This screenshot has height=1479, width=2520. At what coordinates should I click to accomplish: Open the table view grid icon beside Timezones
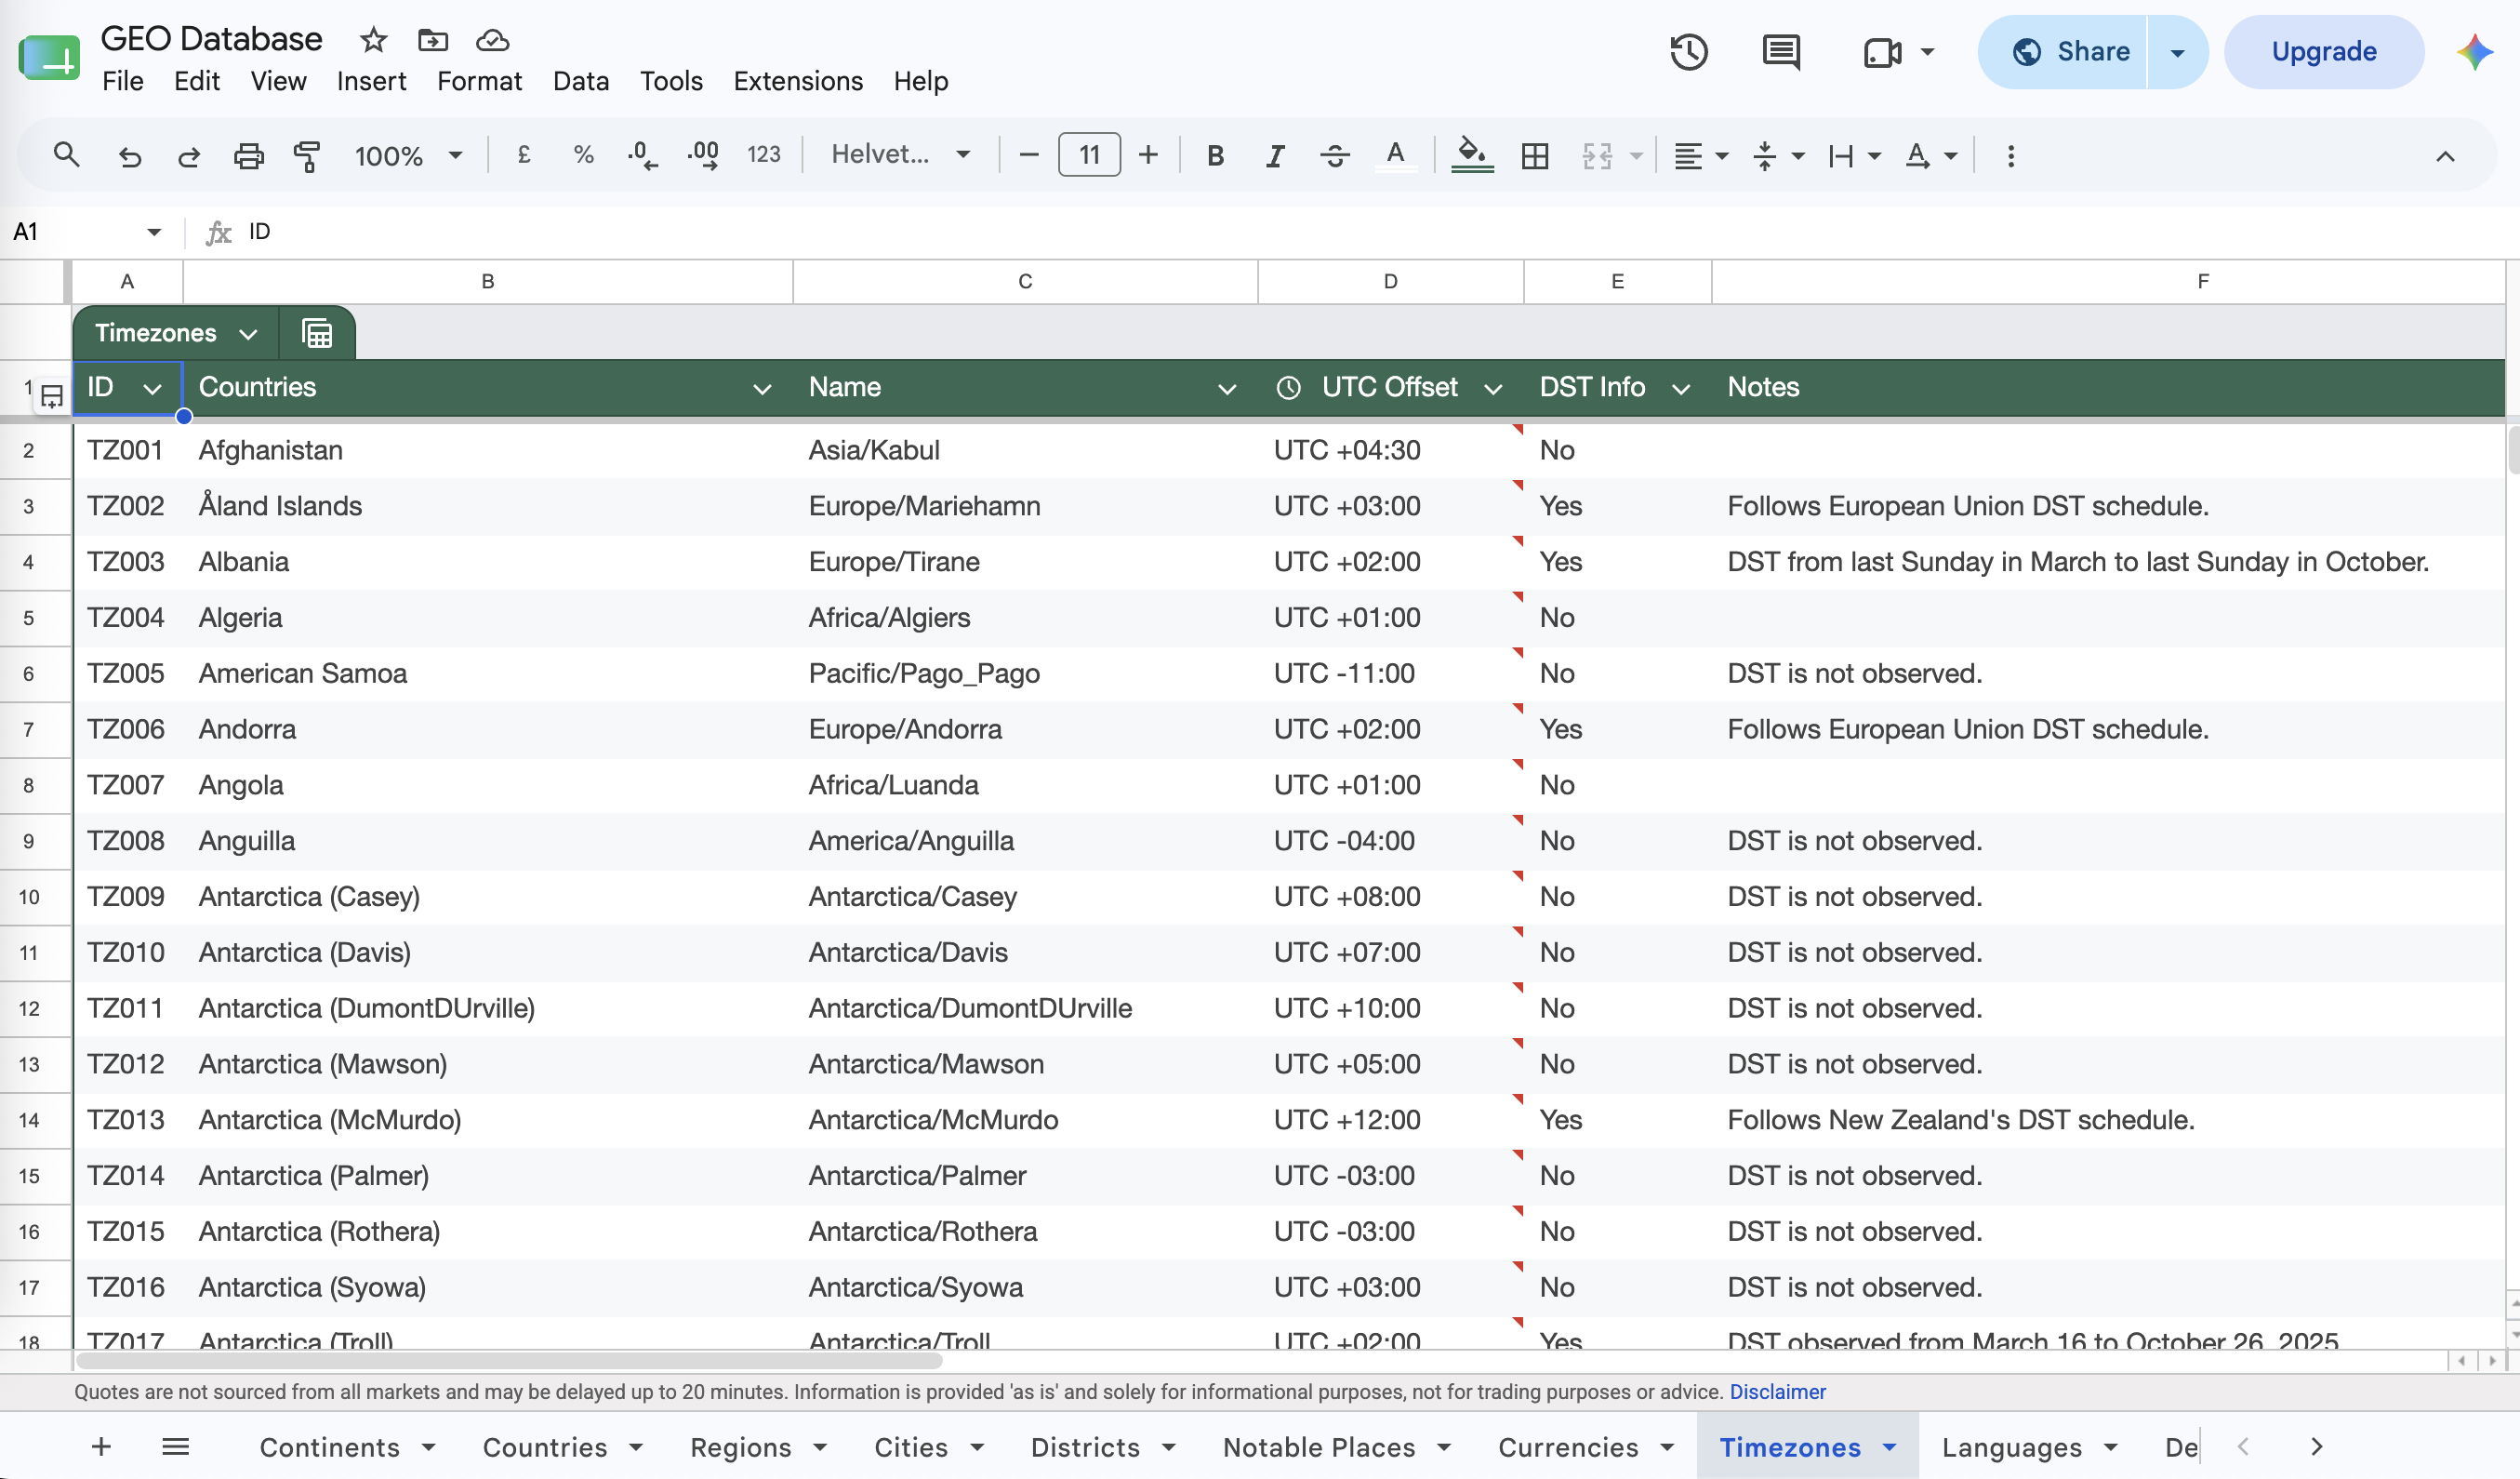pos(317,333)
